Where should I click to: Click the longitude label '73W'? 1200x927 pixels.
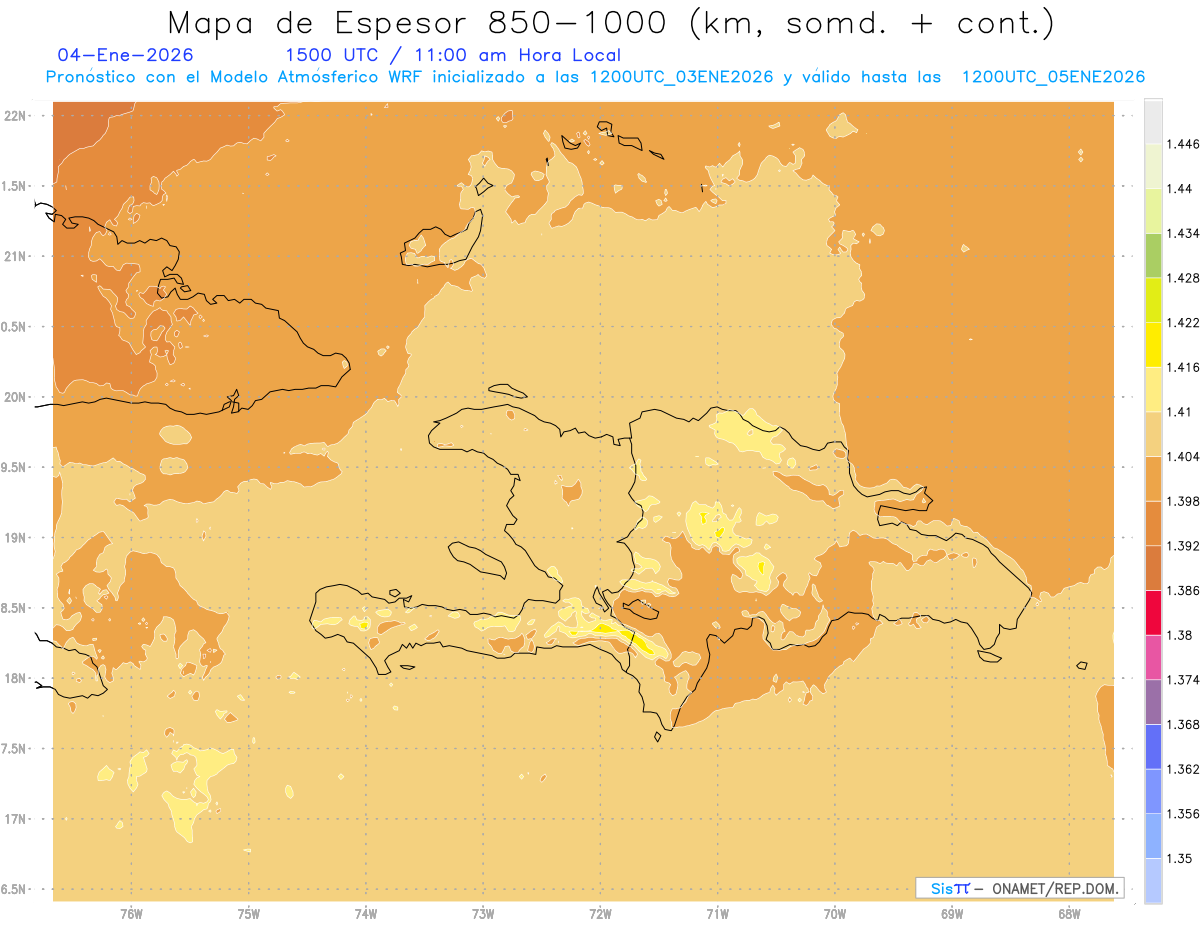(483, 914)
